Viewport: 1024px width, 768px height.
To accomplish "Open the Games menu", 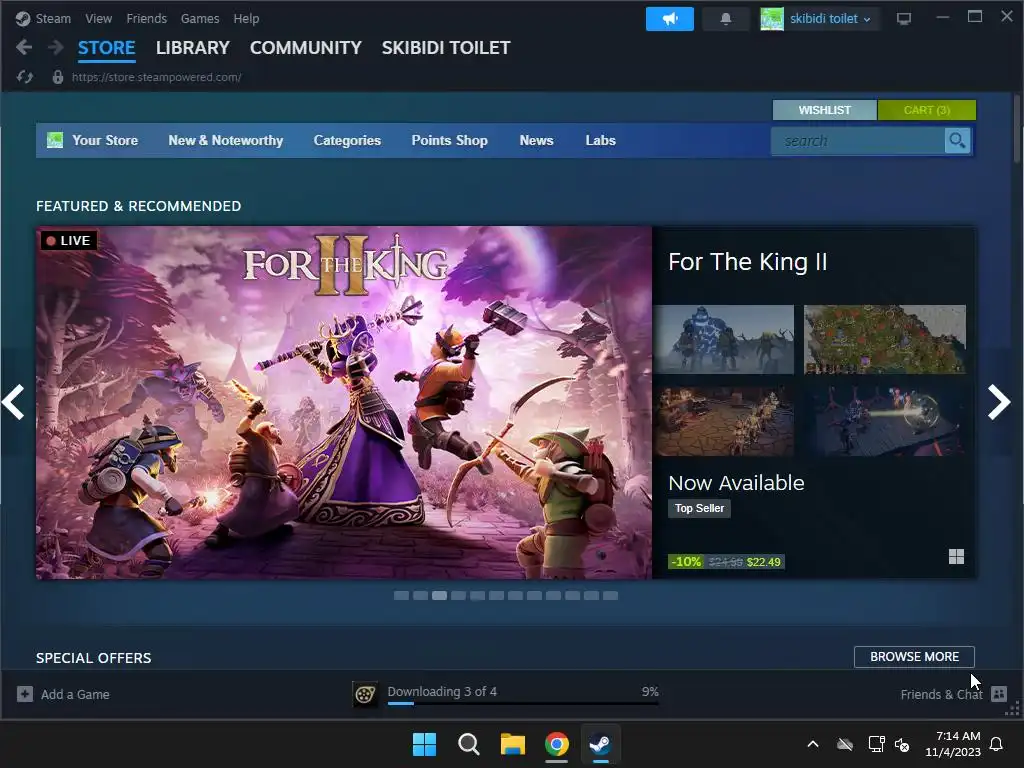I will (200, 18).
